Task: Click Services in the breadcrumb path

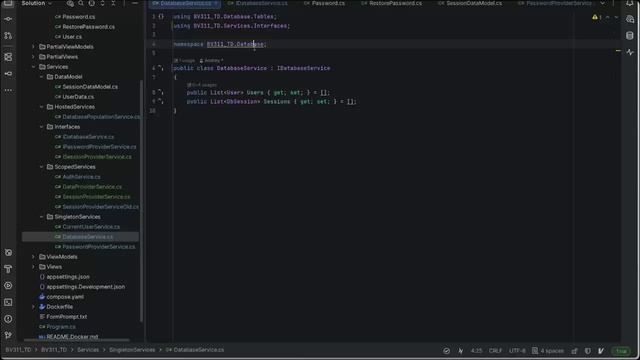Action: pos(88,350)
